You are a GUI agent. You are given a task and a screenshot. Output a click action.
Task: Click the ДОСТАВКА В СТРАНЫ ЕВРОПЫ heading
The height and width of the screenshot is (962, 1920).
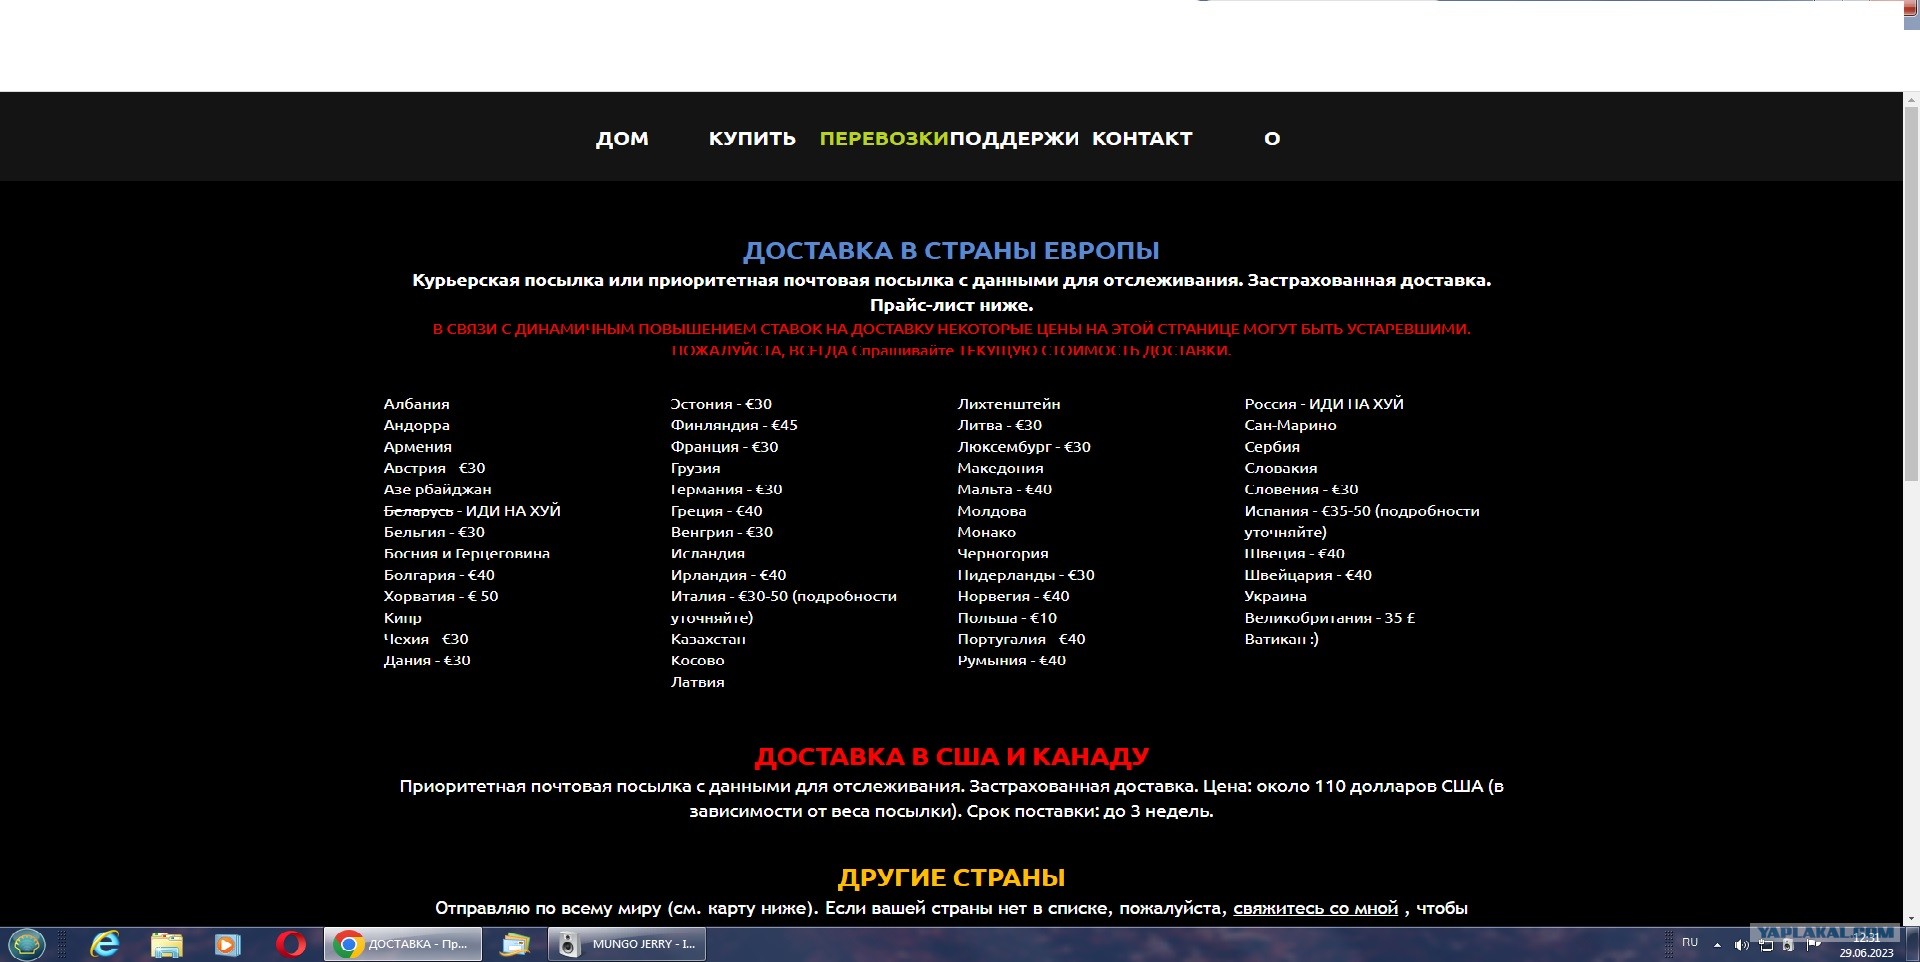951,250
